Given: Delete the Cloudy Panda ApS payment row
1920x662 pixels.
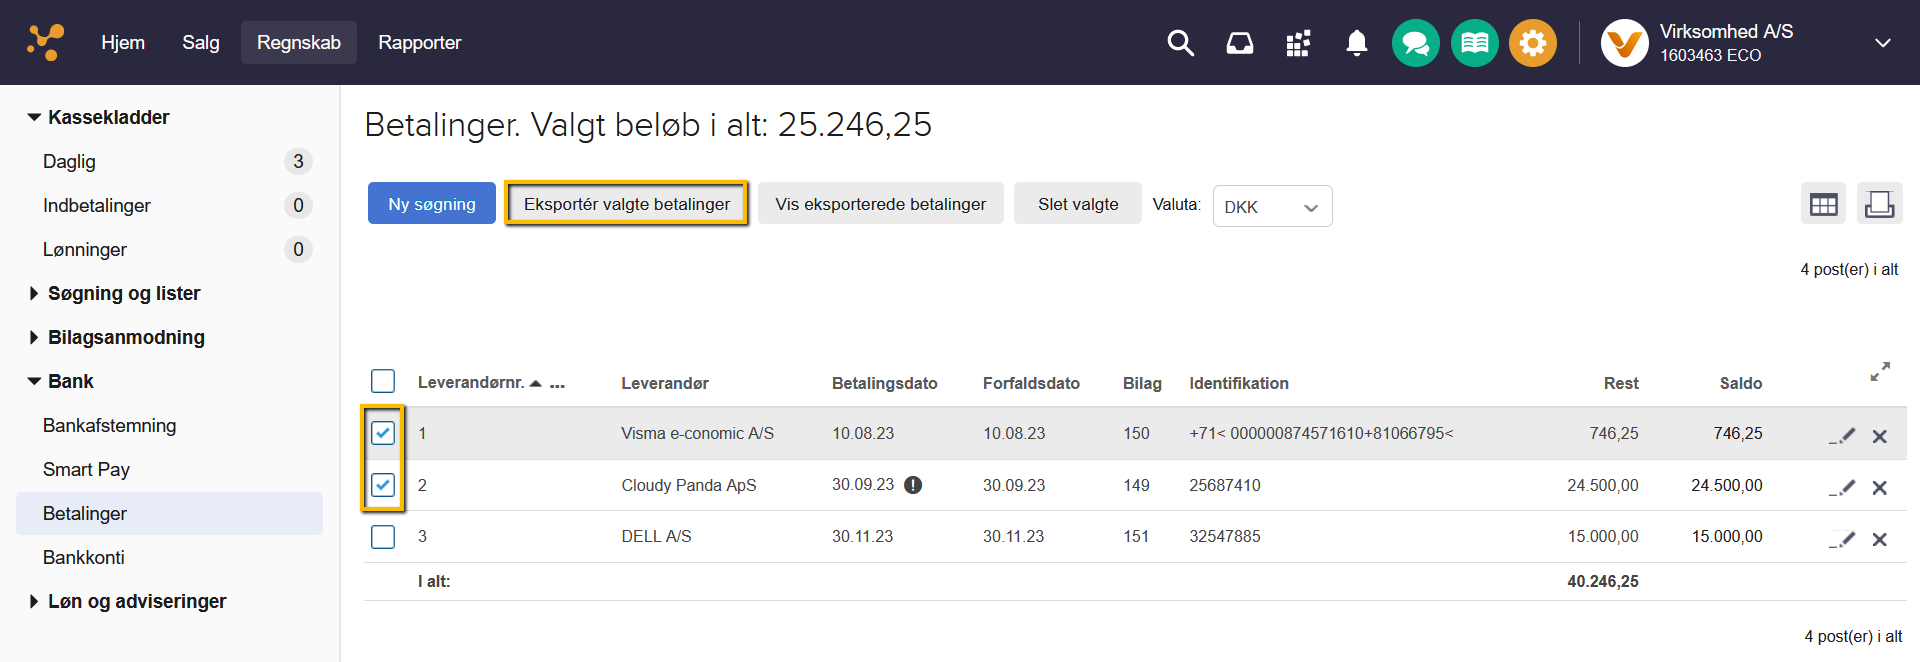Looking at the screenshot, I should (x=1879, y=487).
